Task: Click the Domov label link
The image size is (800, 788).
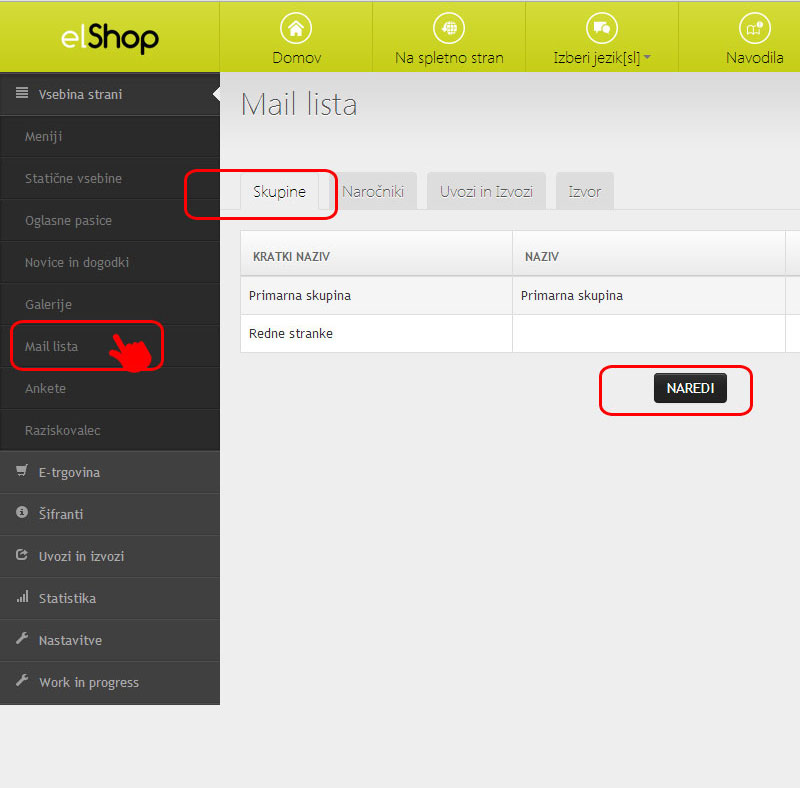Action: point(296,58)
